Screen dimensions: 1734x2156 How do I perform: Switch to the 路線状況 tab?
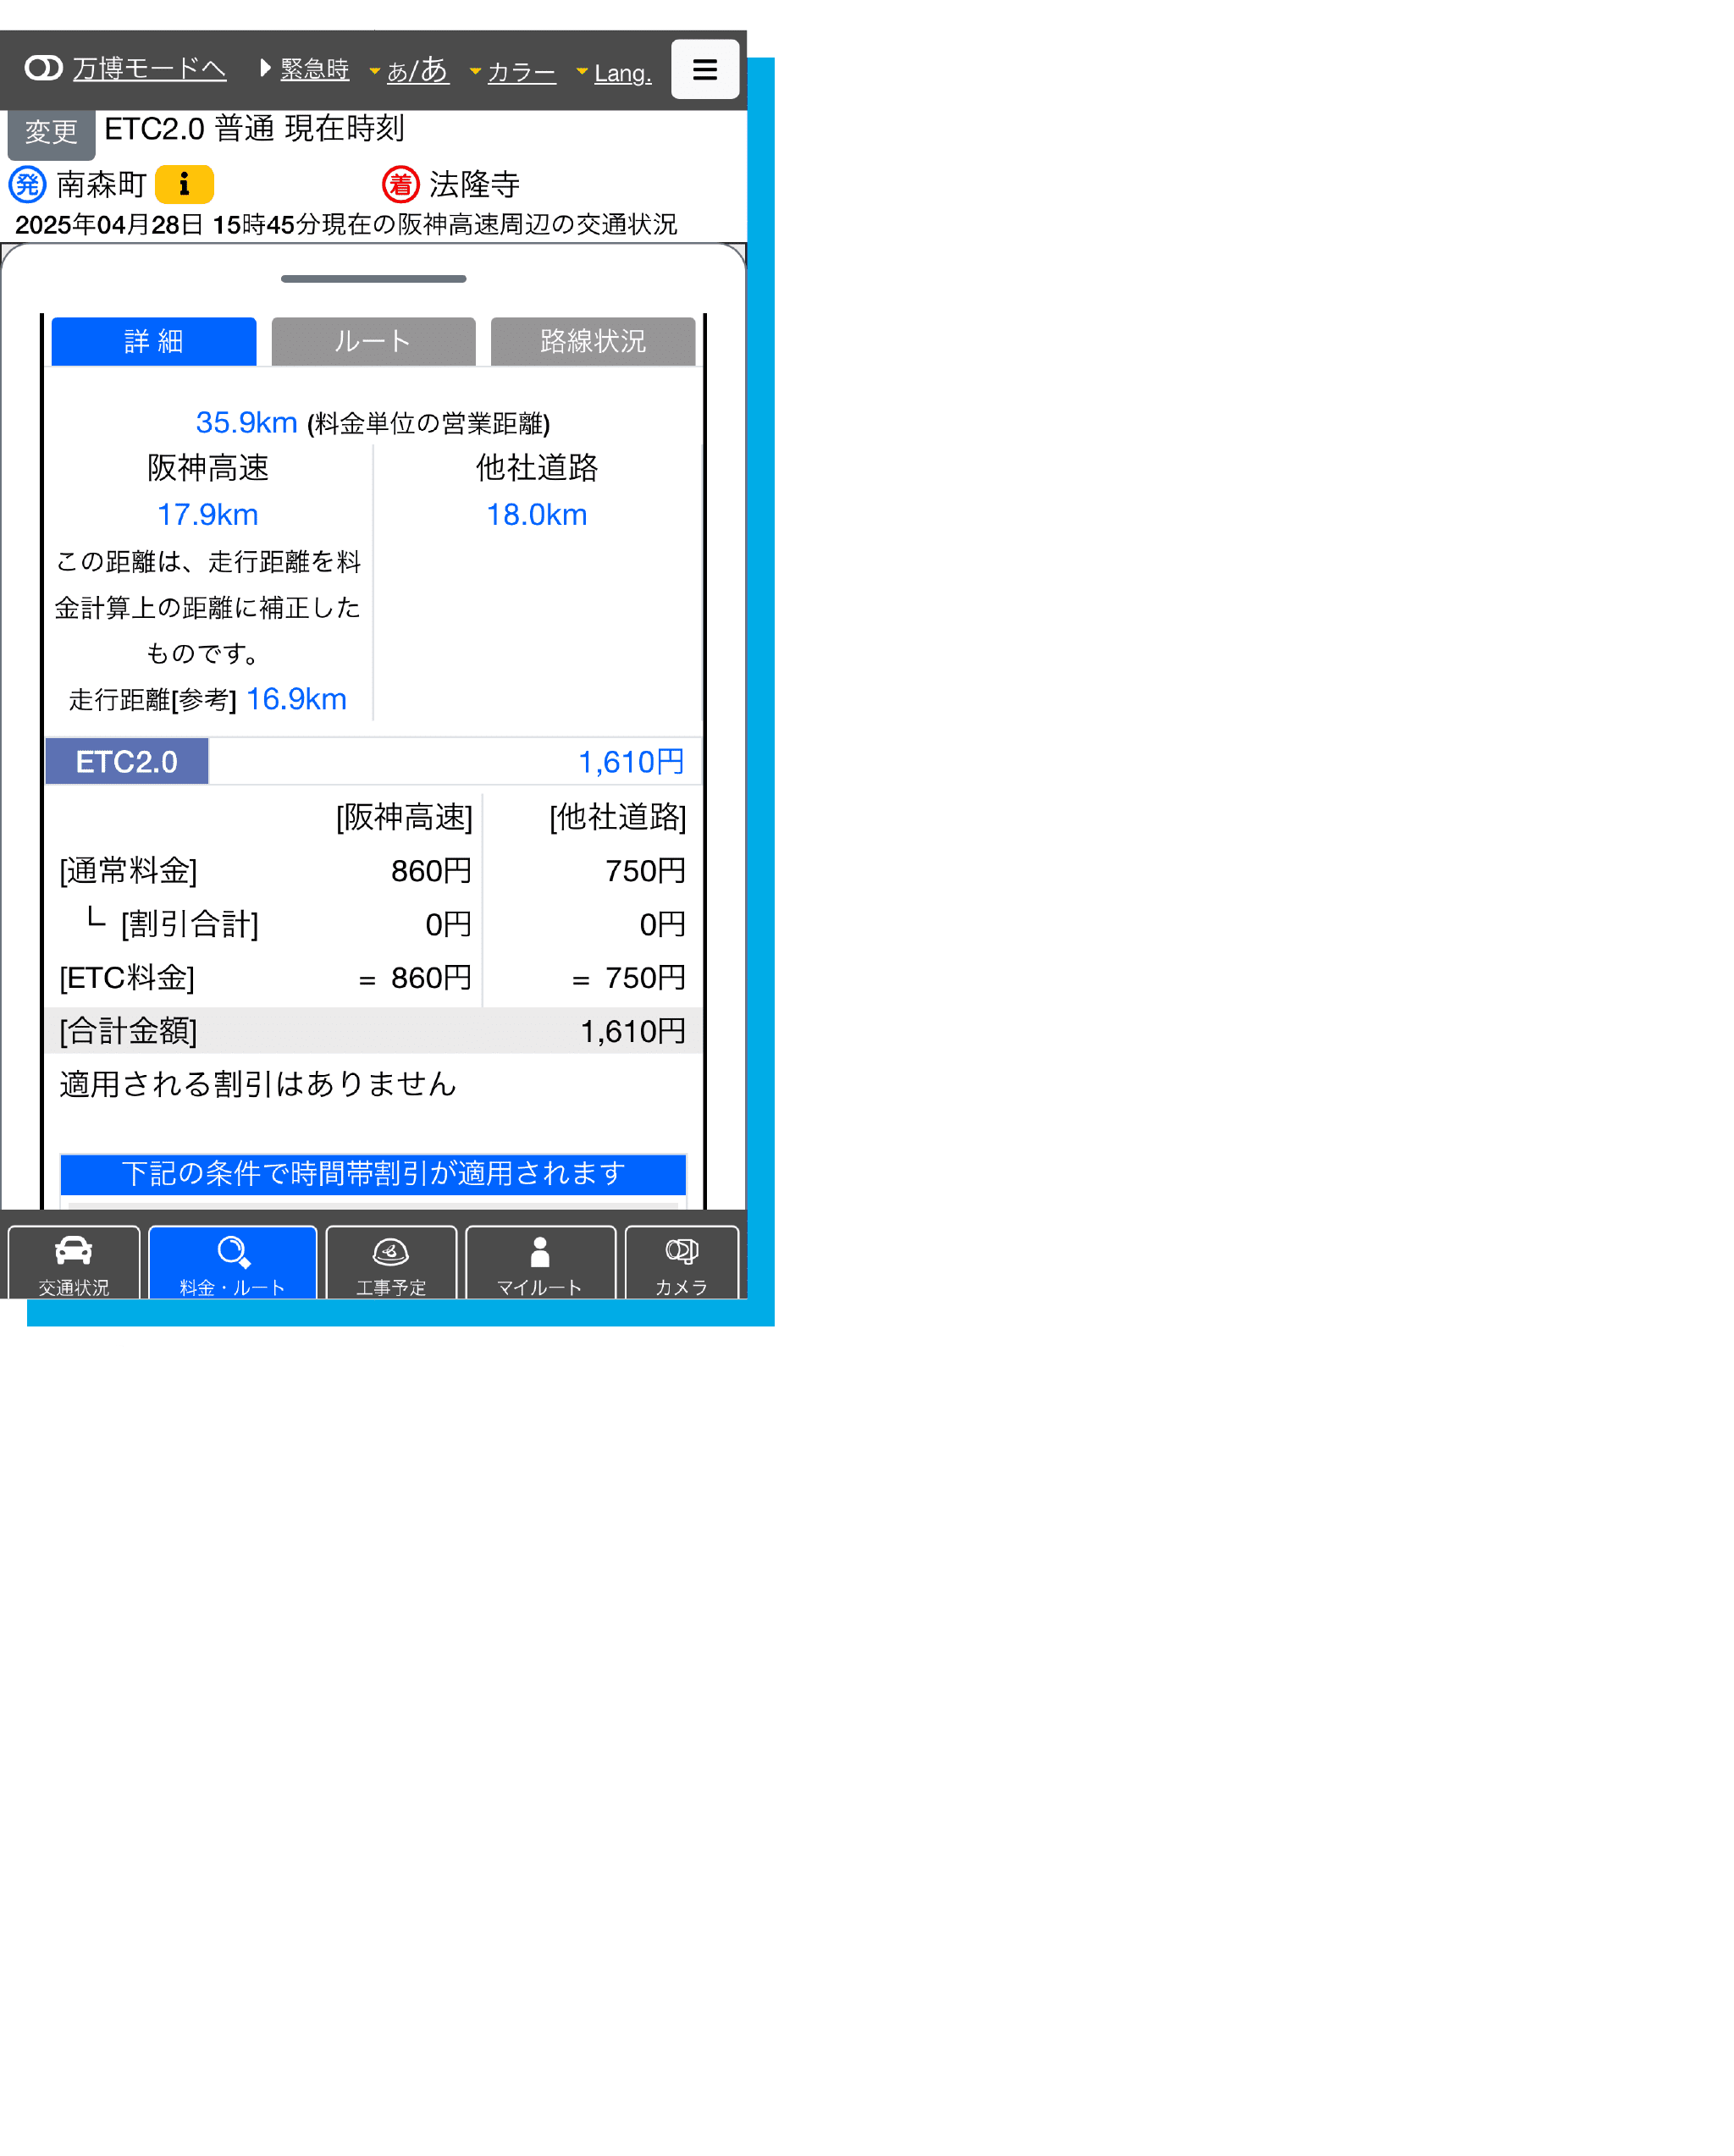point(593,341)
